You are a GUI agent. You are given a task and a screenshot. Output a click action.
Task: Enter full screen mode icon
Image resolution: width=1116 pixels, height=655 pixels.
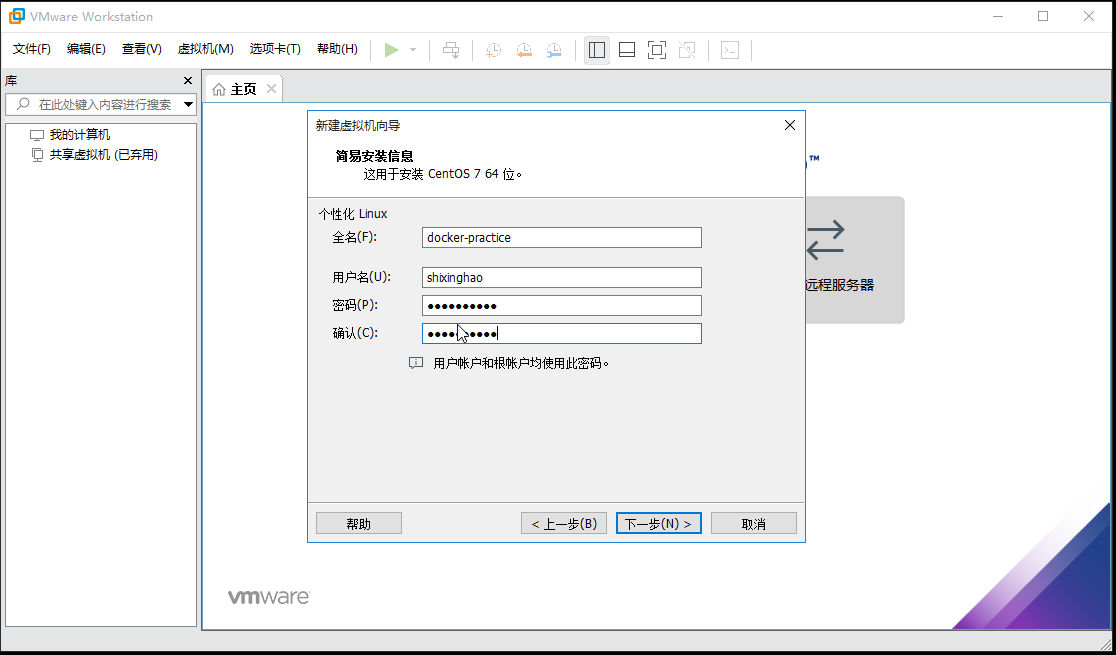(x=657, y=50)
